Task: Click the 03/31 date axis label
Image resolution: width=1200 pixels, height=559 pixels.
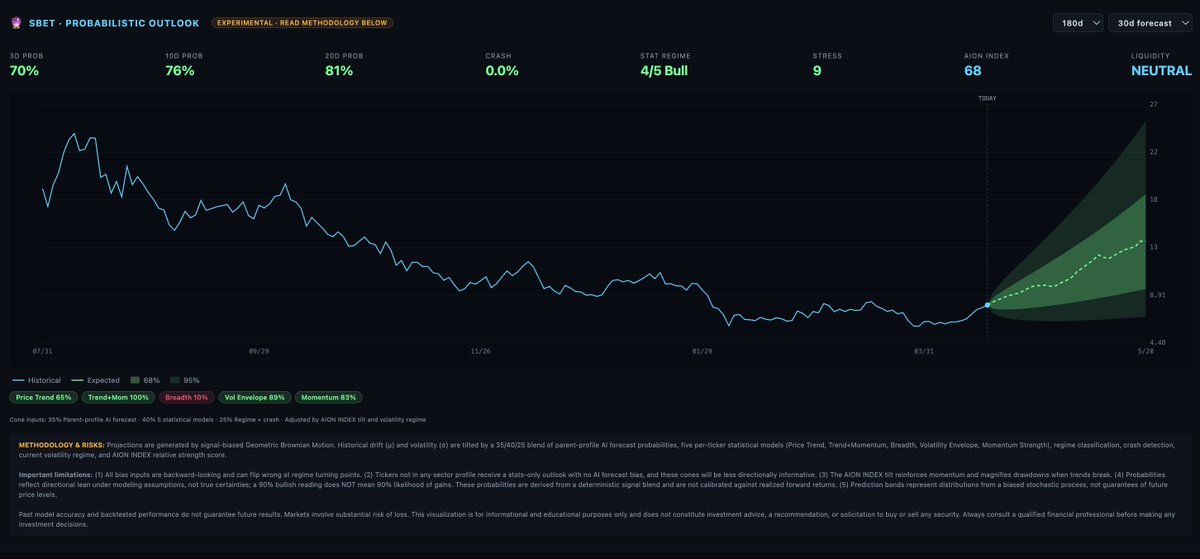Action: point(924,351)
